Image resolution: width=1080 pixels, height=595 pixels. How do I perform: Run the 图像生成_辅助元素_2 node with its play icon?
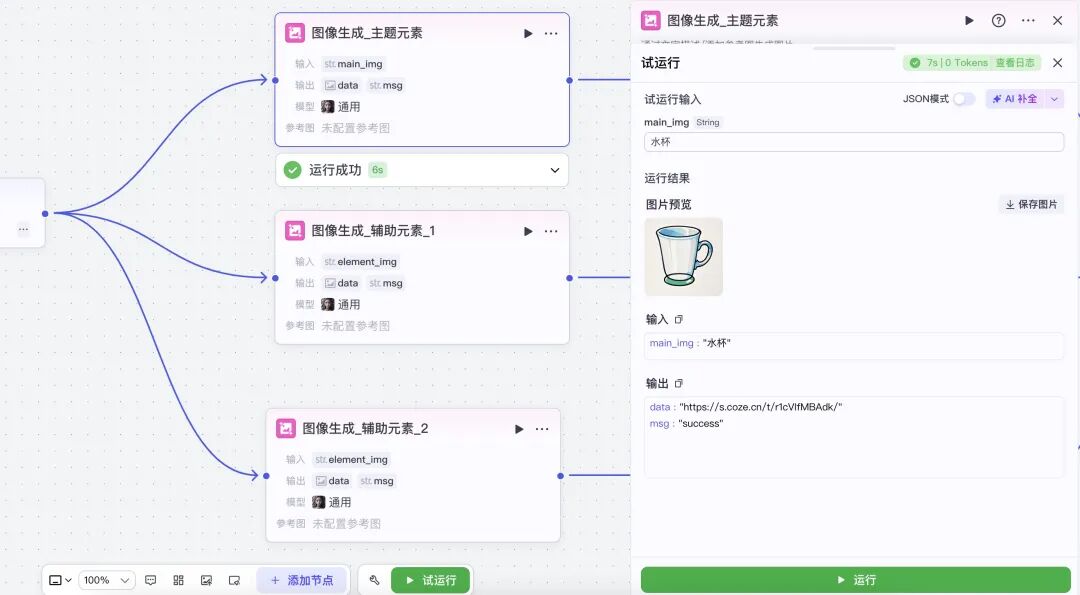519,429
